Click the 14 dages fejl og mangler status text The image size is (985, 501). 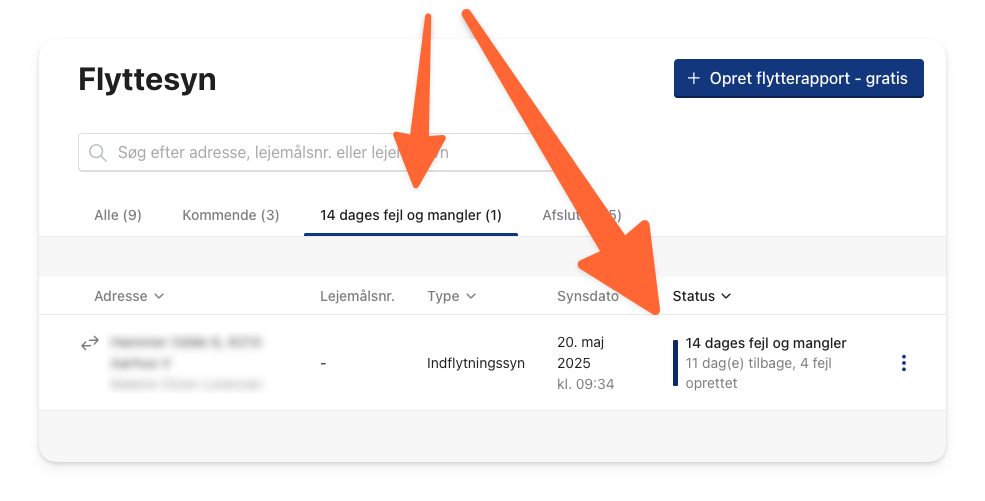[766, 343]
